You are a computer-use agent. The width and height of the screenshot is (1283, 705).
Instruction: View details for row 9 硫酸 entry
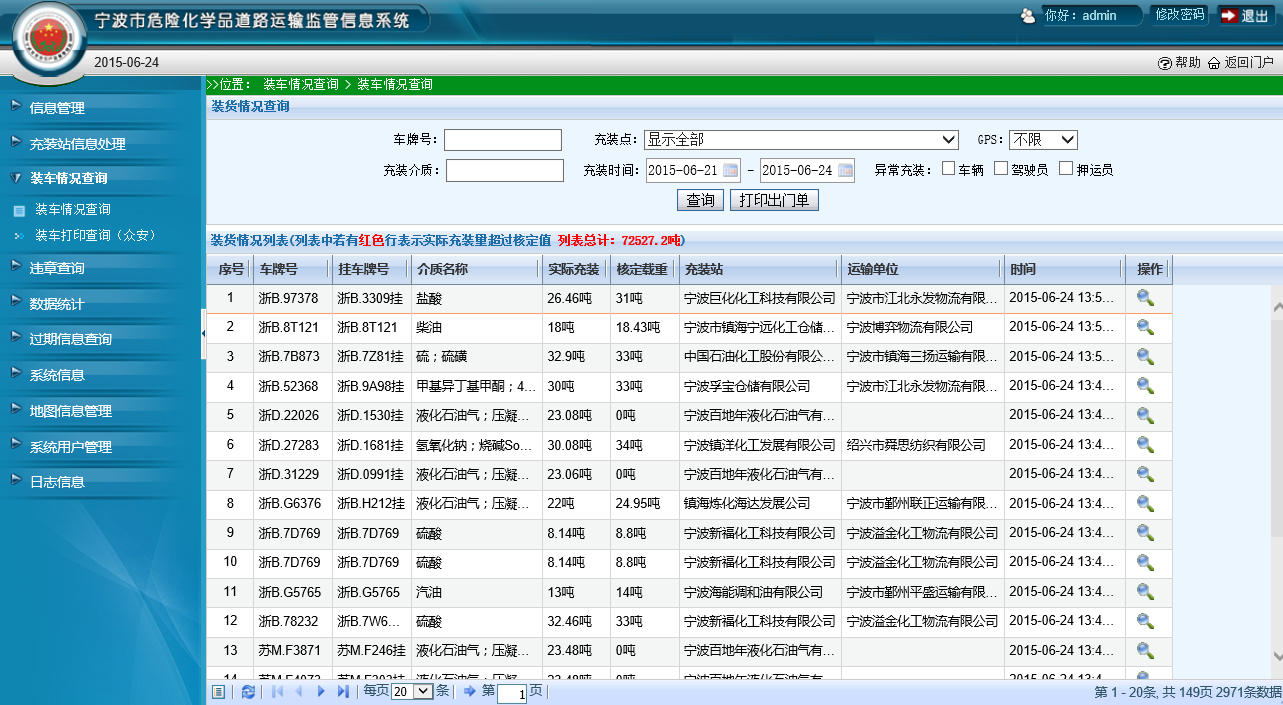click(x=1145, y=533)
